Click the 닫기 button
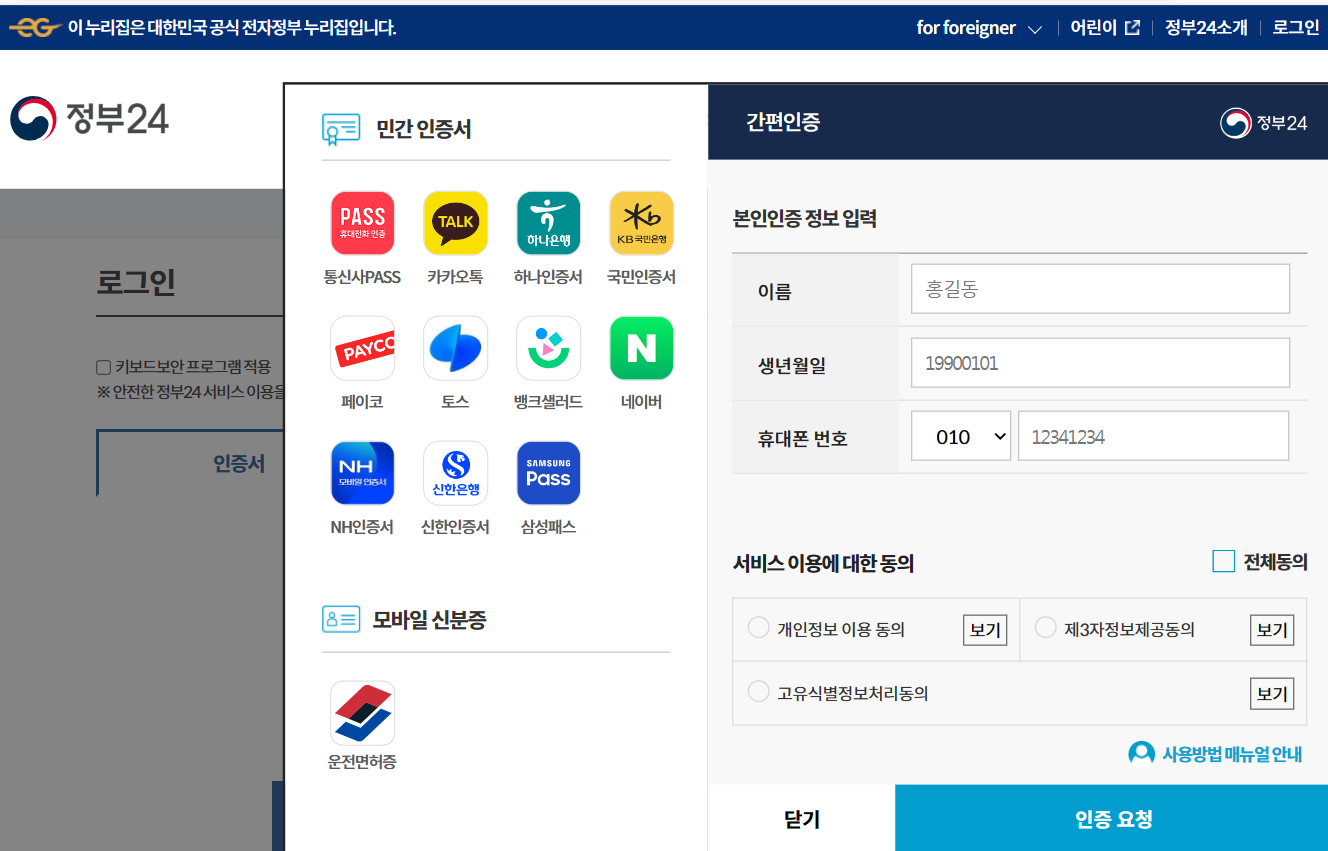 click(802, 819)
